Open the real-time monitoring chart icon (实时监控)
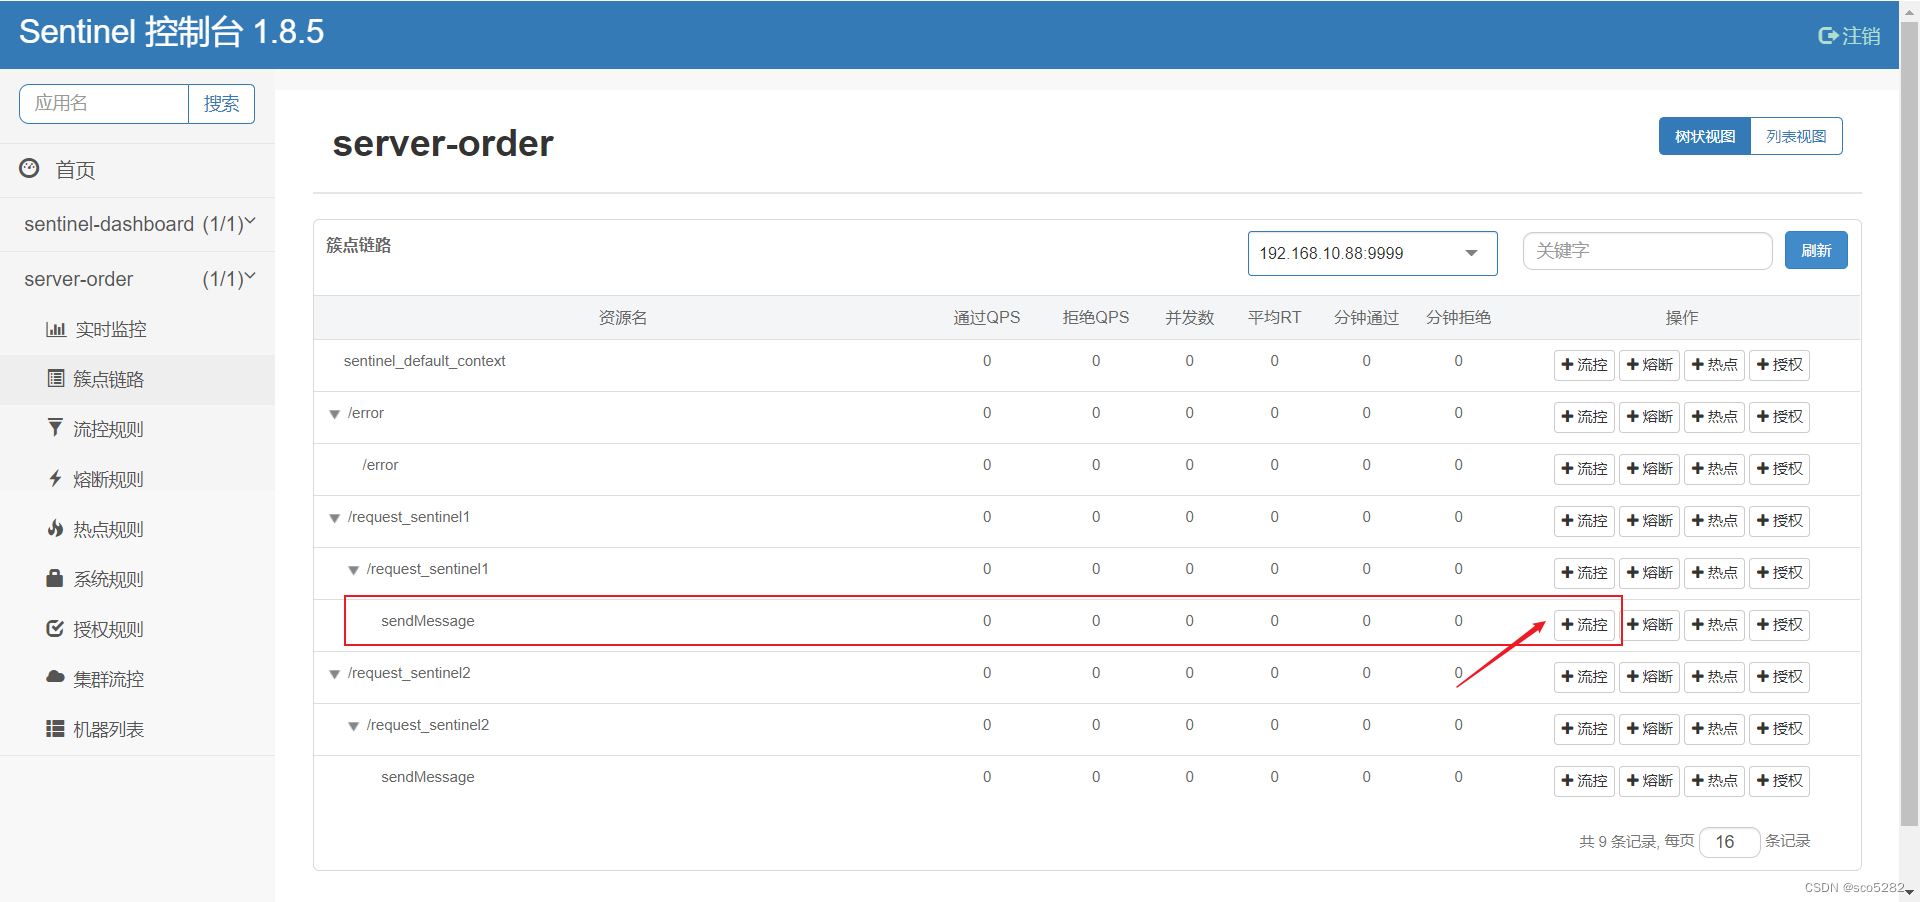1920x902 pixels. [x=56, y=329]
